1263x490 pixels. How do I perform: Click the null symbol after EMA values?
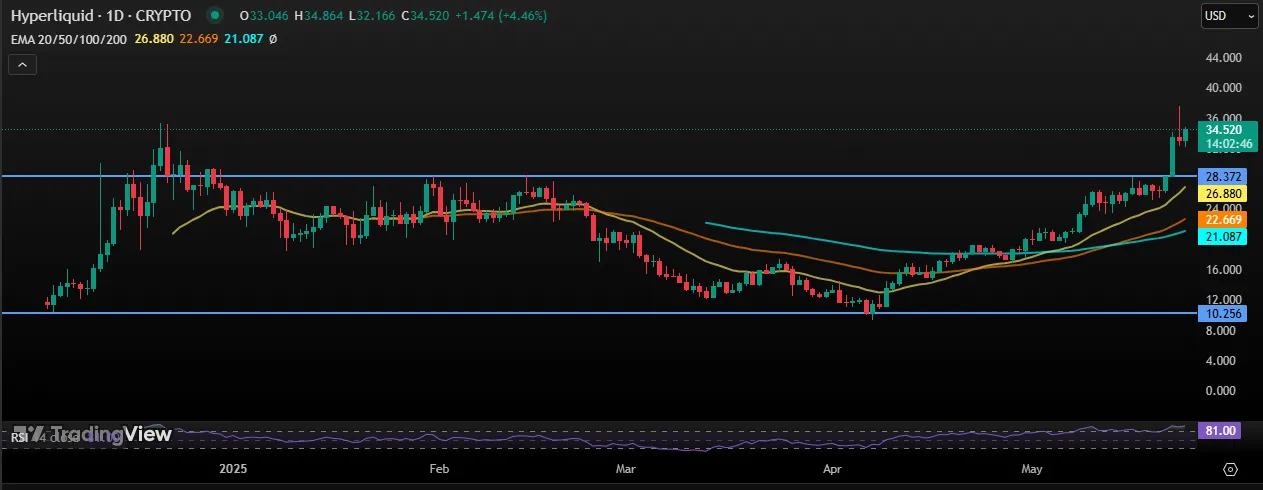[x=273, y=39]
